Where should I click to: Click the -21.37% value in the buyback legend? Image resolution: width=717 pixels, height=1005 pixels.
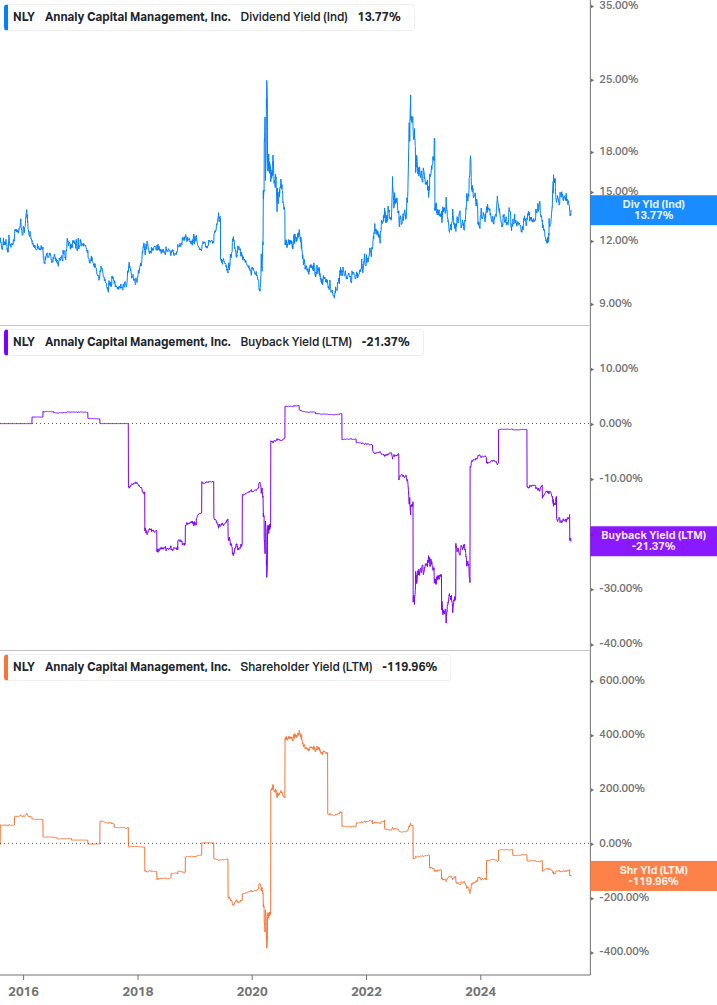[x=385, y=342]
